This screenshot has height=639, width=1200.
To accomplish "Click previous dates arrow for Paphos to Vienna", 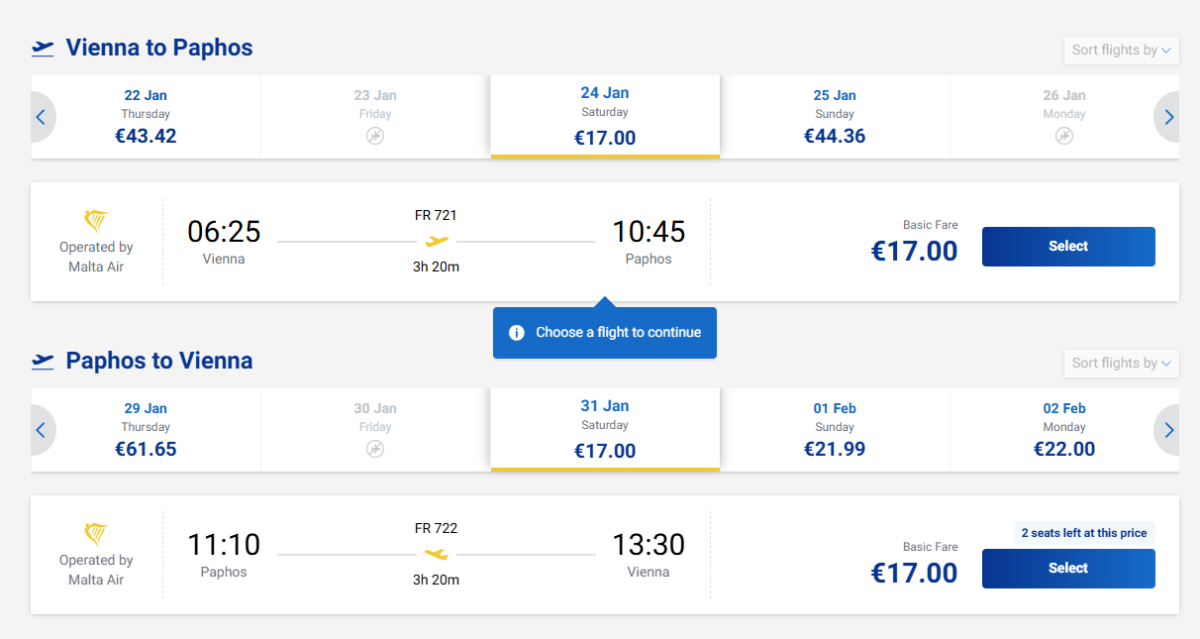I will coord(41,430).
